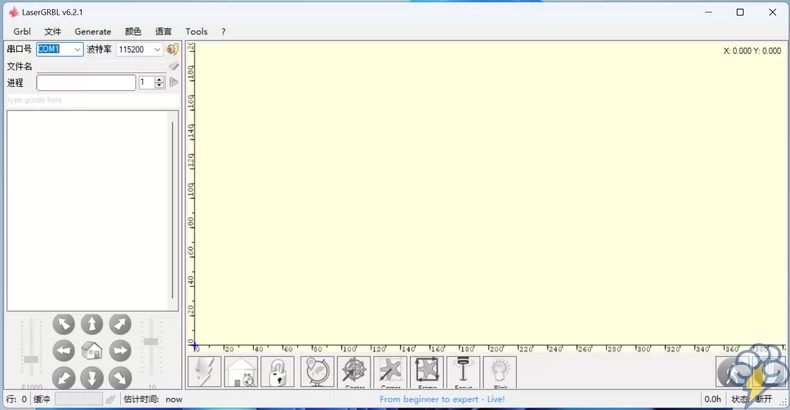
Task: Increase the run count with spinner up arrow
Action: (160, 80)
